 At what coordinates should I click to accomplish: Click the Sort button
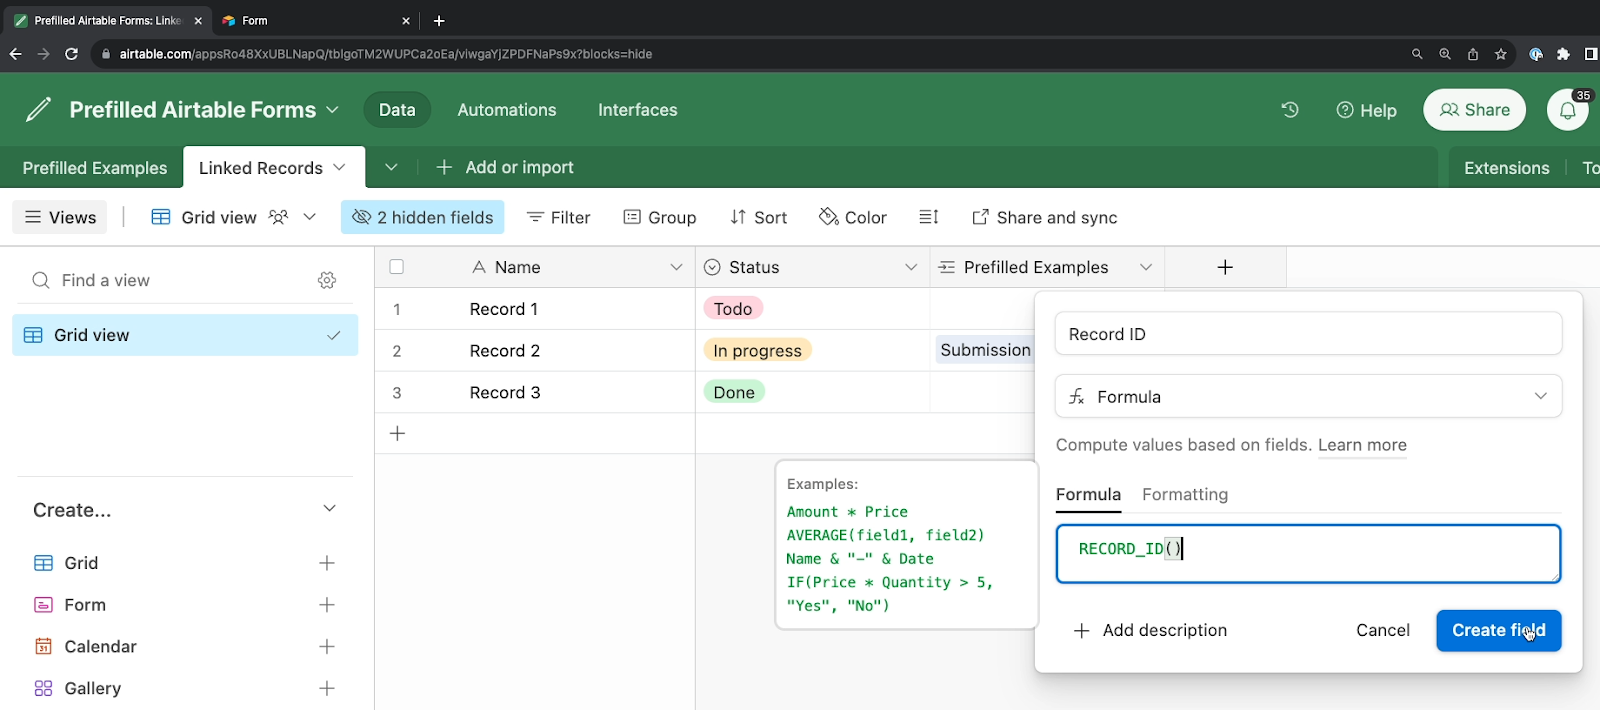pyautogui.click(x=759, y=217)
